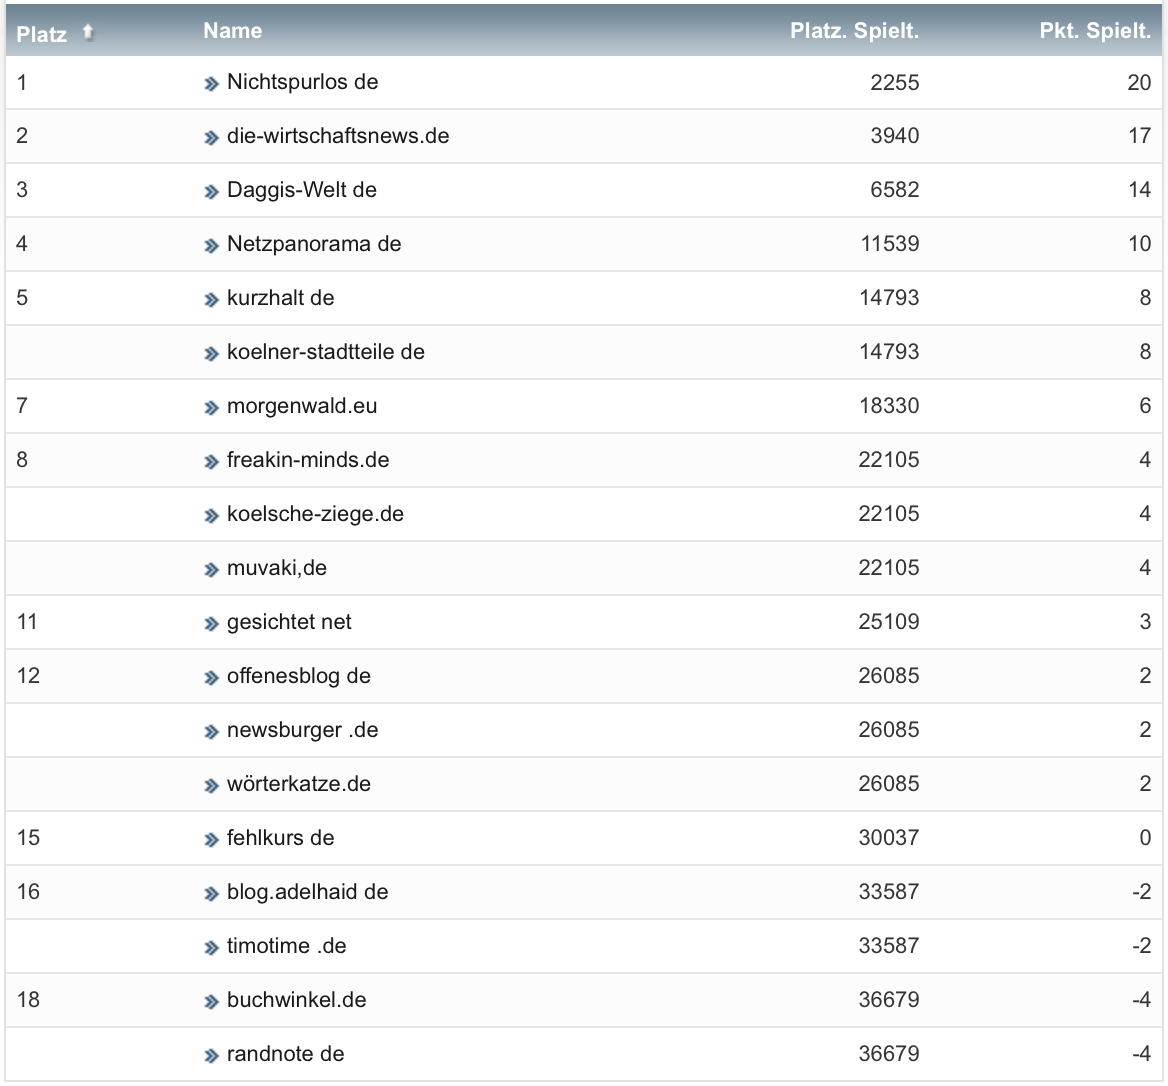1168x1086 pixels.
Task: Open the die-wirtschaftsnews.de link
Action: [x=338, y=136]
